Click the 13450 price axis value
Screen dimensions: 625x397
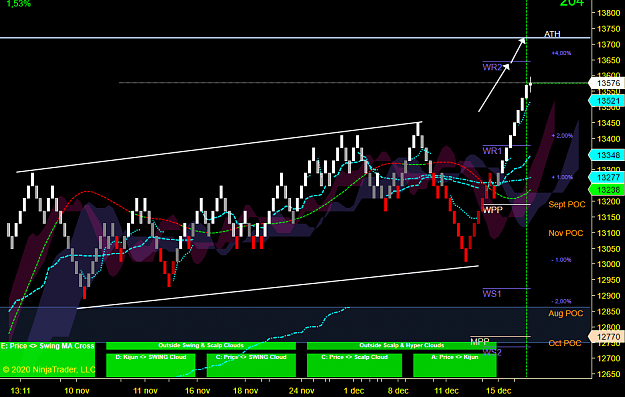pos(608,123)
